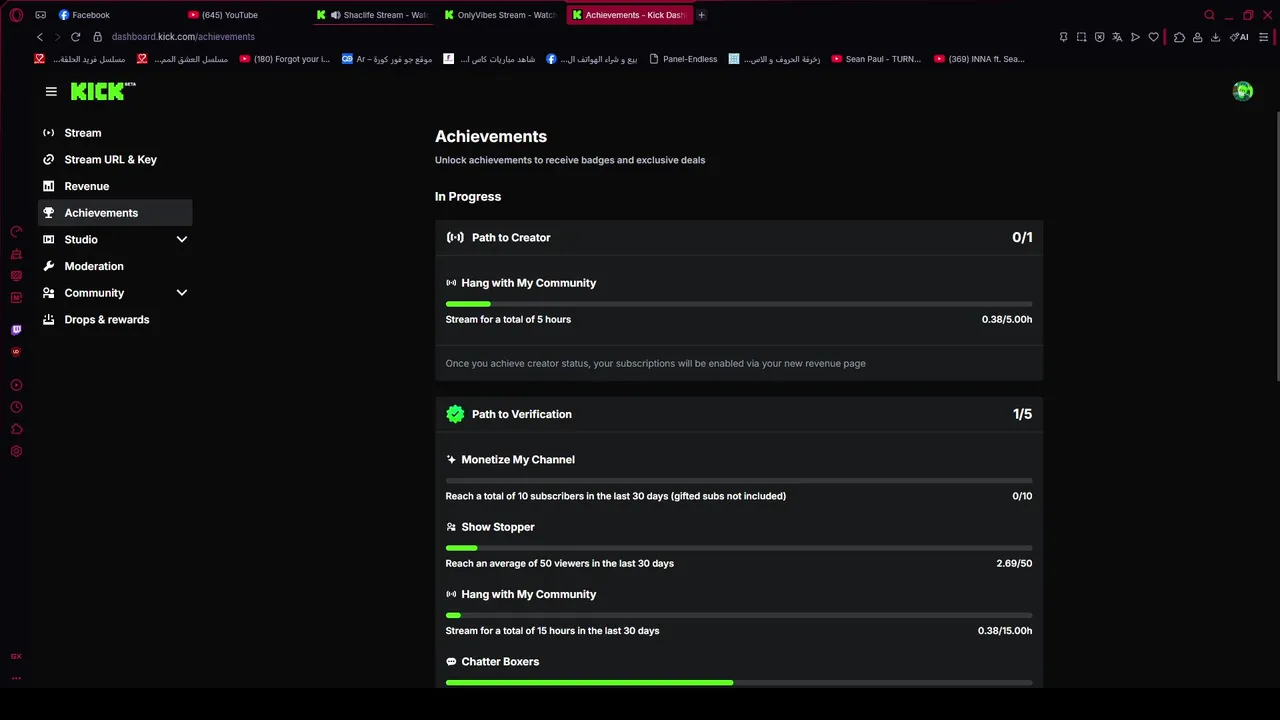1280x720 pixels.
Task: Open the browser downloads icon
Action: tap(1215, 37)
